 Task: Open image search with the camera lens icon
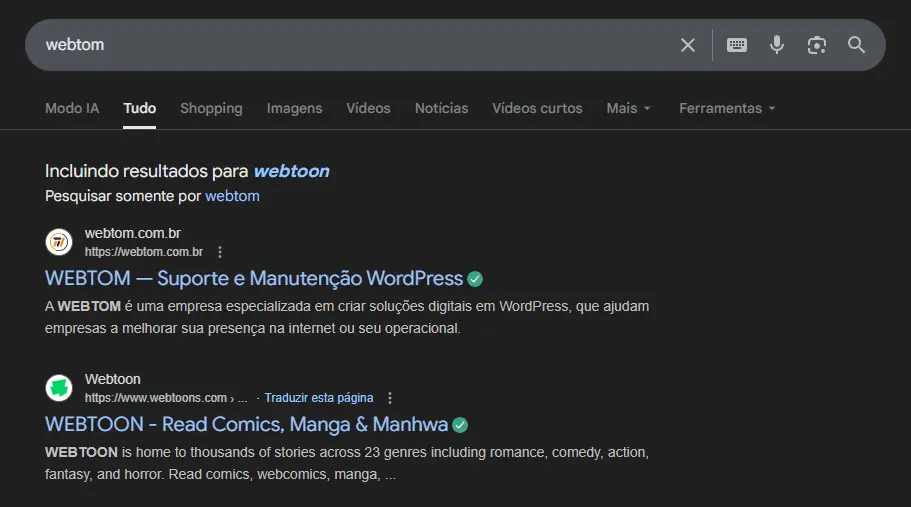[x=817, y=45]
